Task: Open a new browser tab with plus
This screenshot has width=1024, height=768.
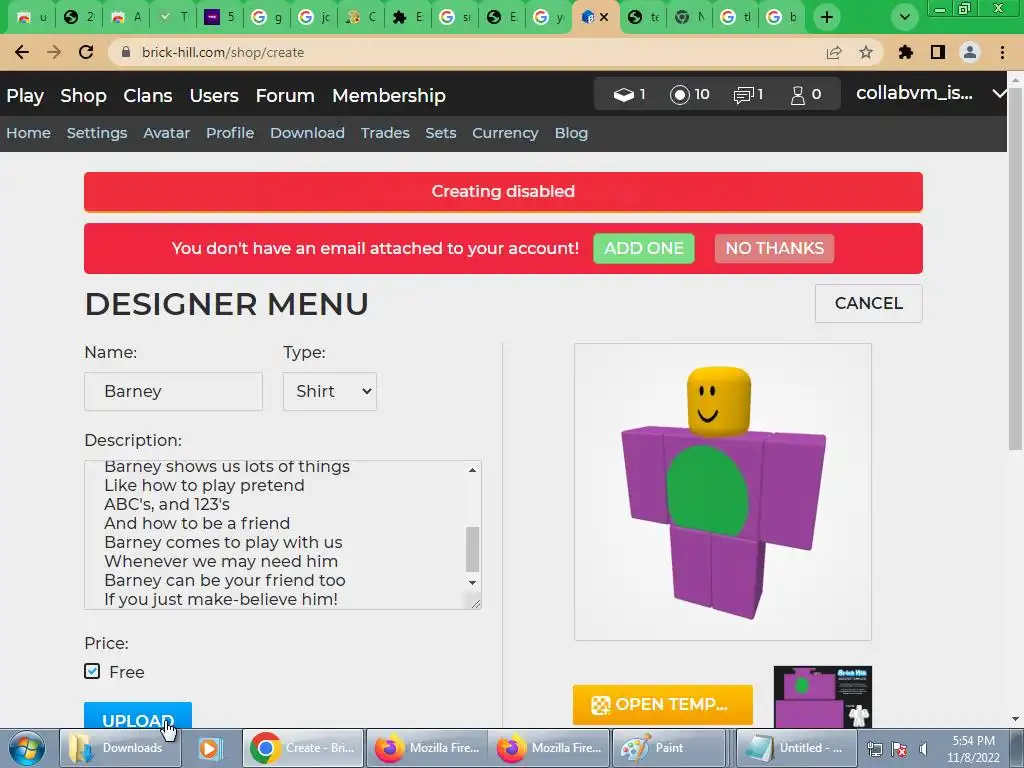Action: tap(827, 17)
